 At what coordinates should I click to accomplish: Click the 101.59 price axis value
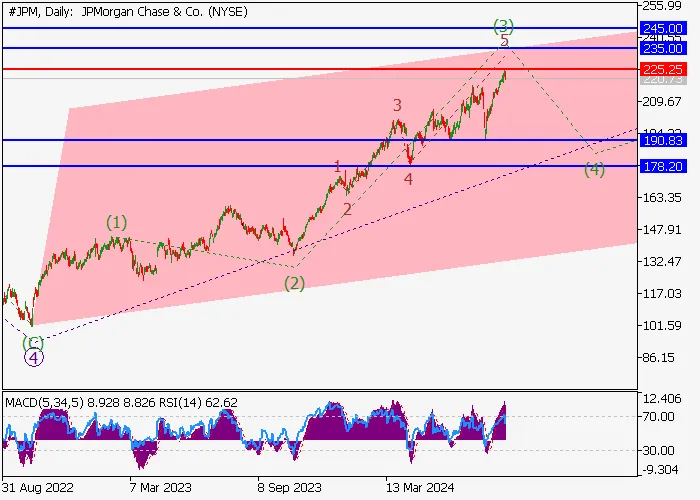(x=662, y=325)
